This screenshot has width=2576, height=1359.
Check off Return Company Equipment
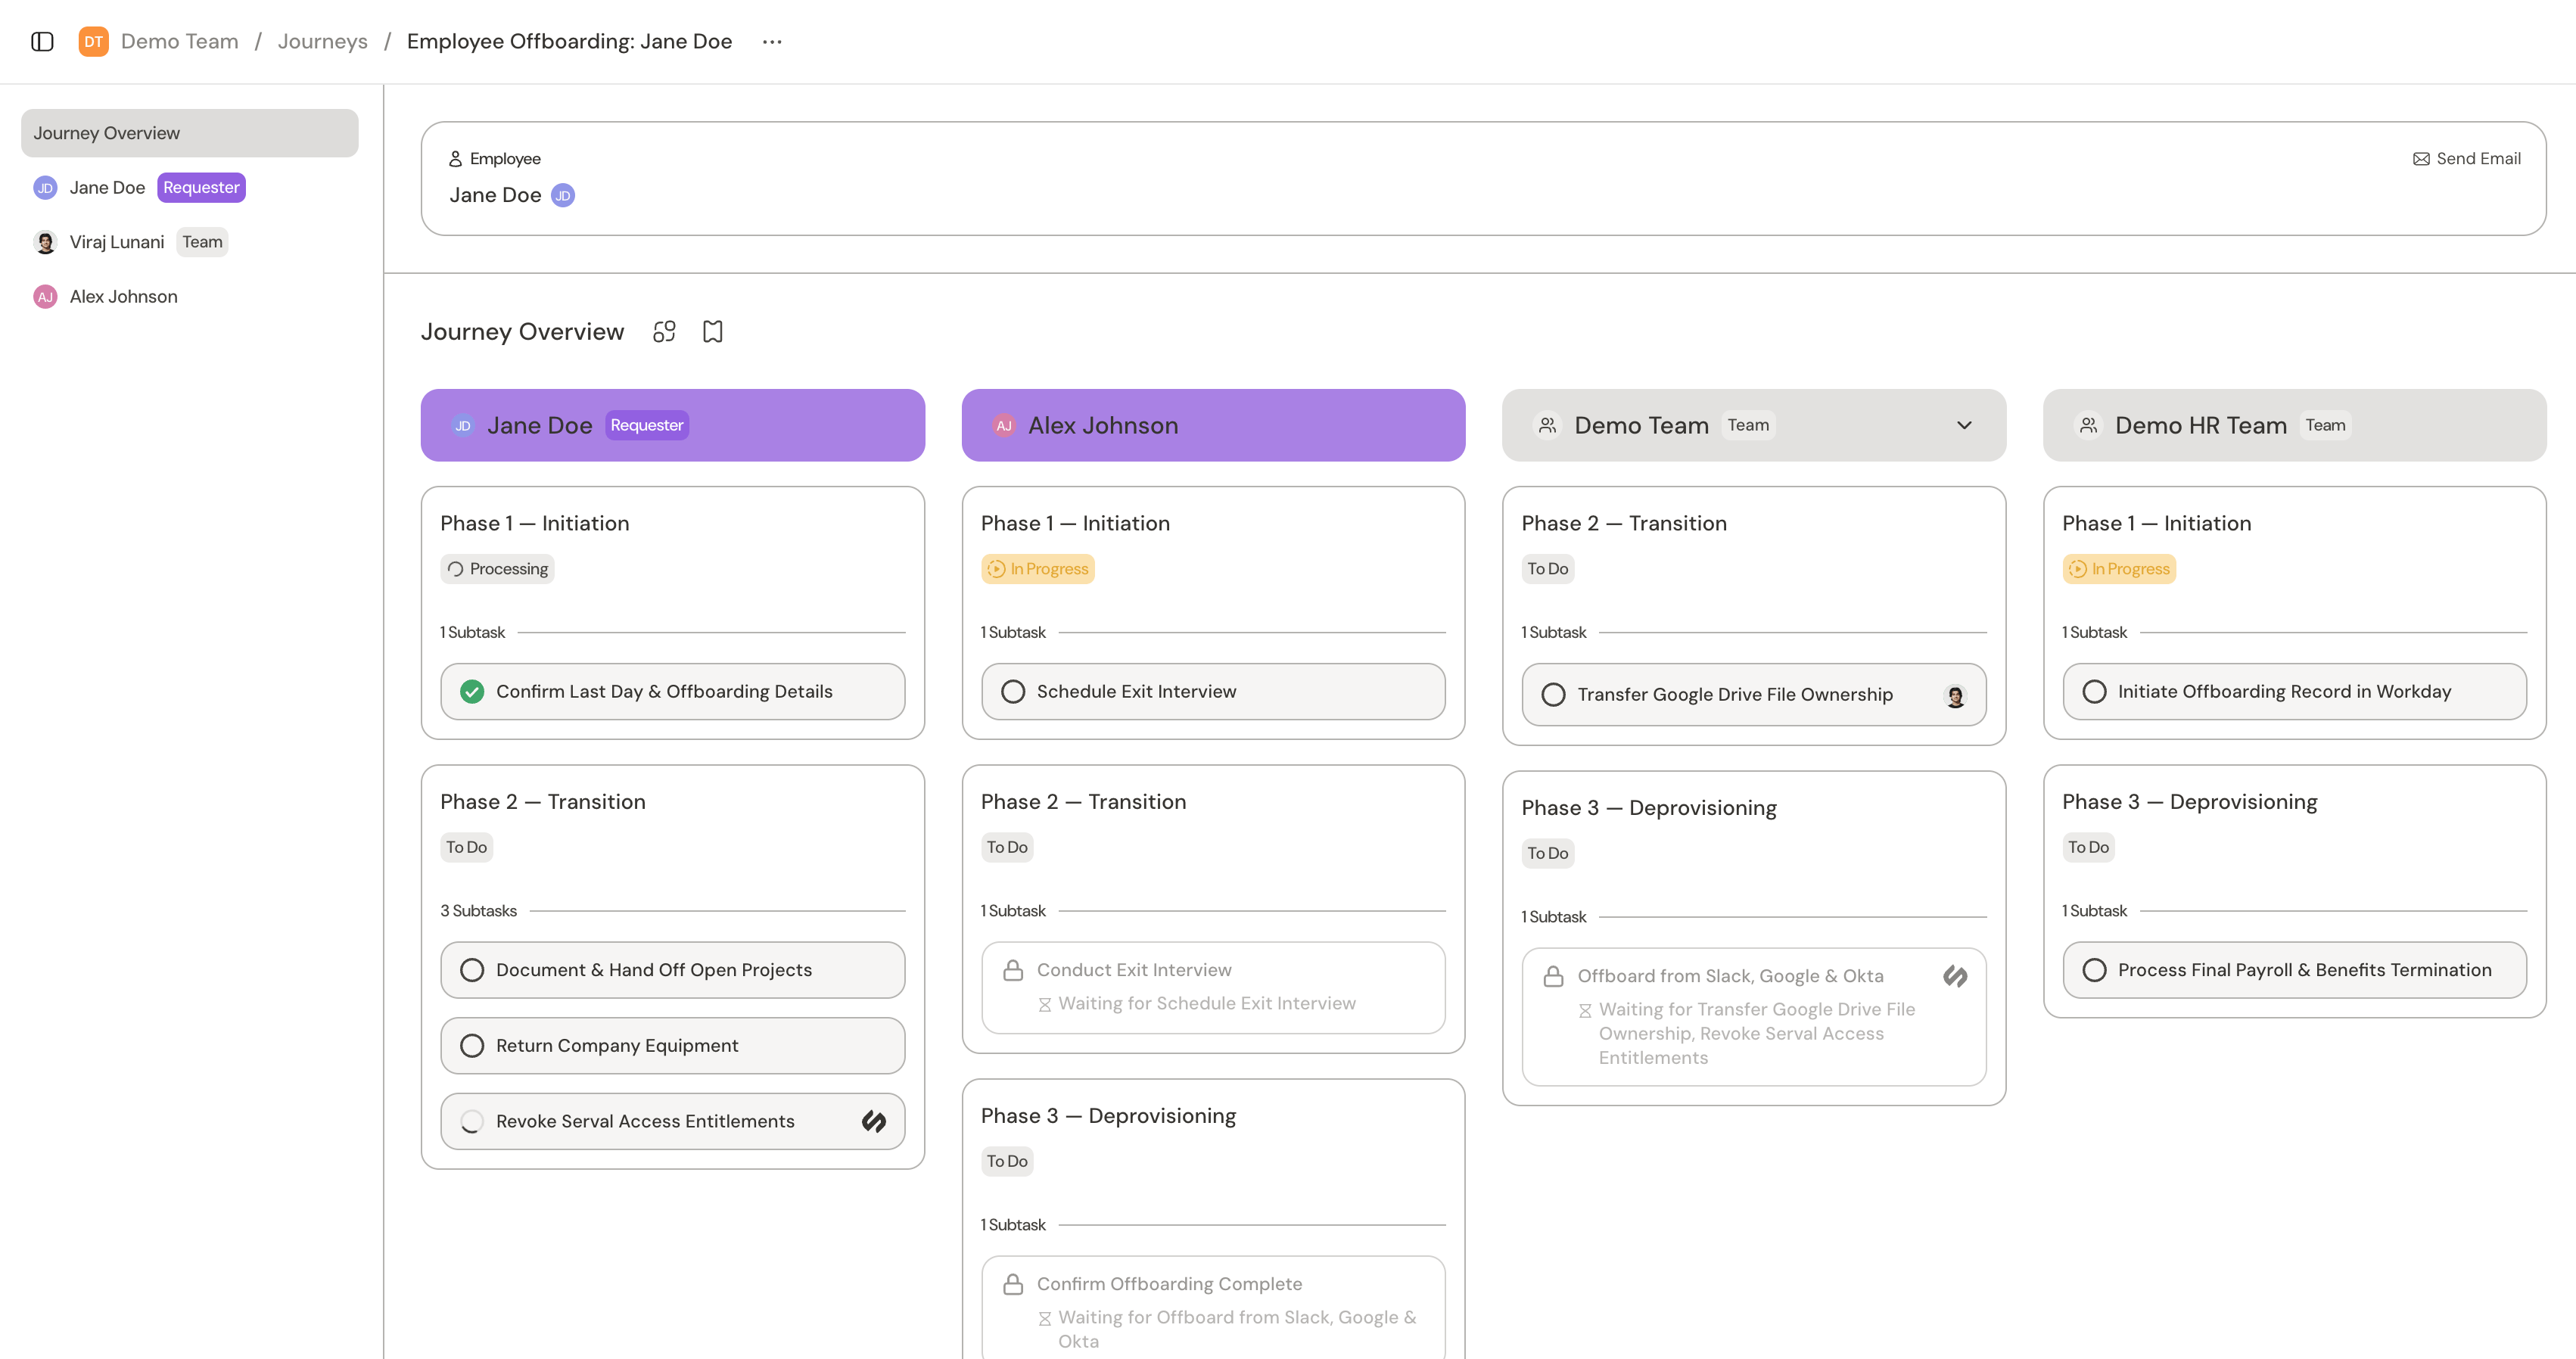click(472, 1046)
